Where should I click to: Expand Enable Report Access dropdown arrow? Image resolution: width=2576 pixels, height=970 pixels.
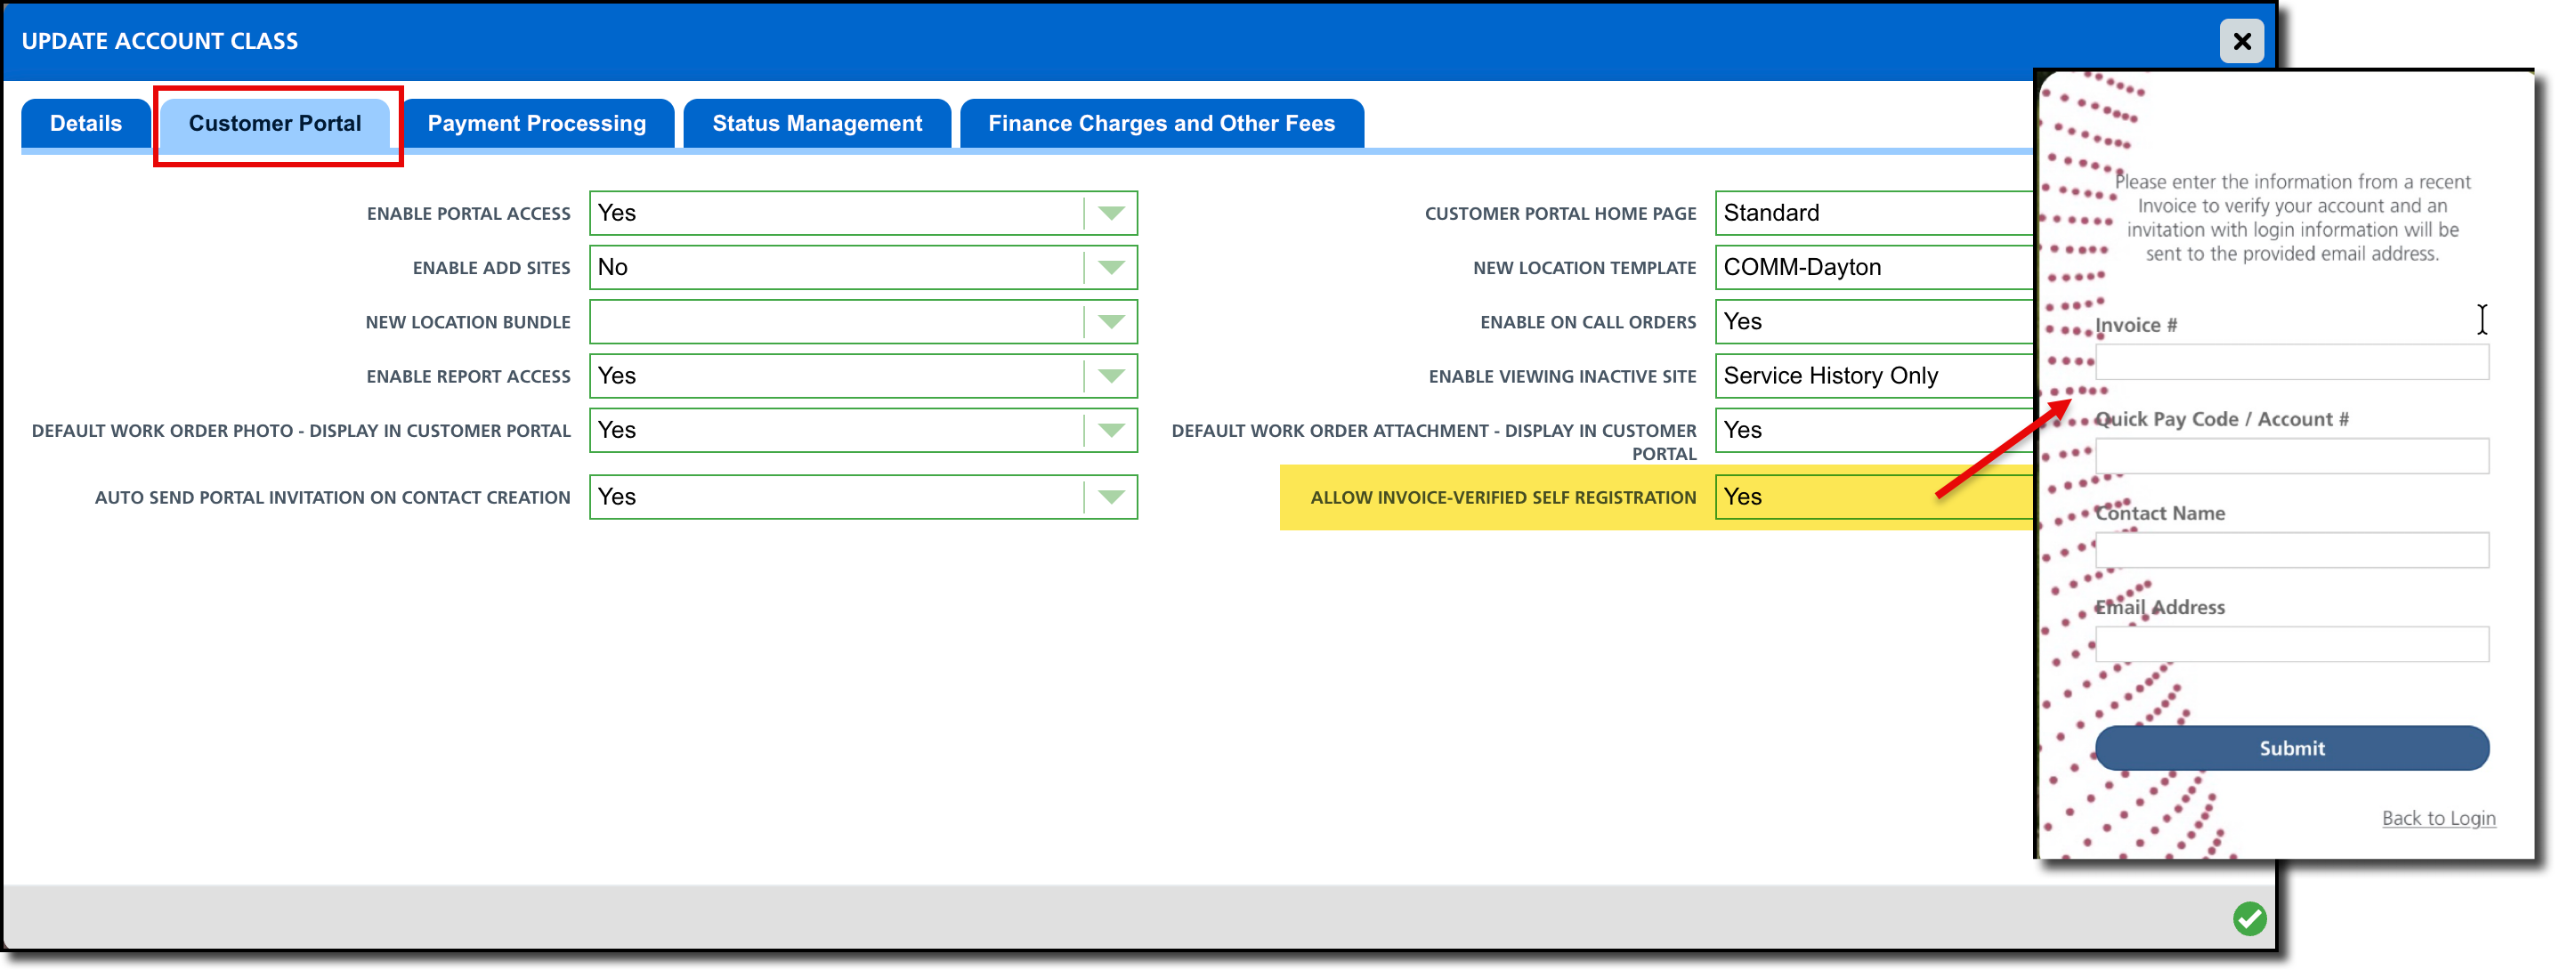pos(1110,376)
